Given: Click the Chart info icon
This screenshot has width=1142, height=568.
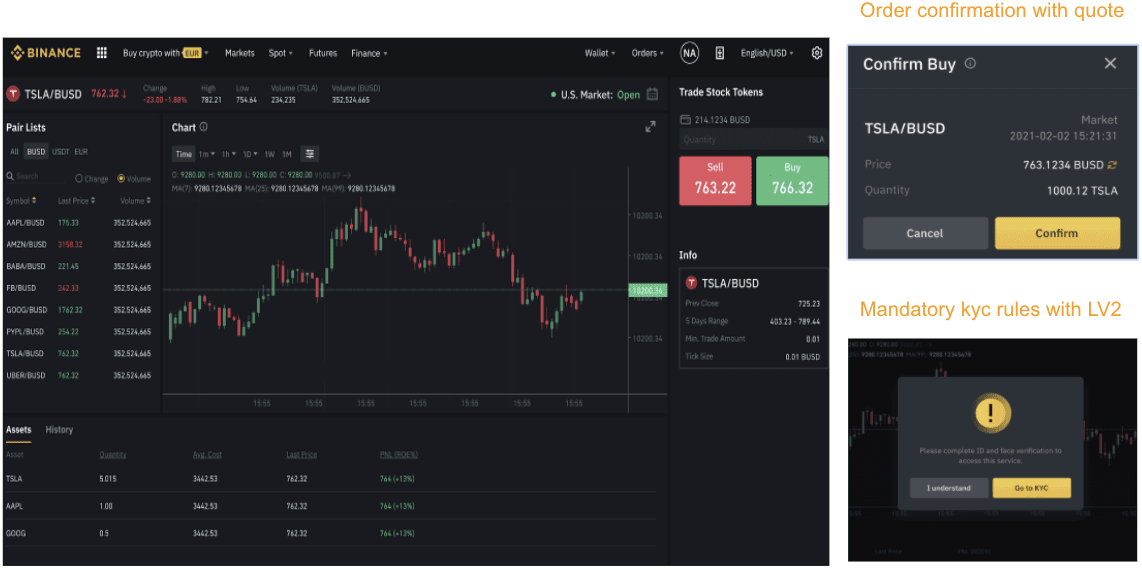Looking at the screenshot, I should (x=203, y=127).
